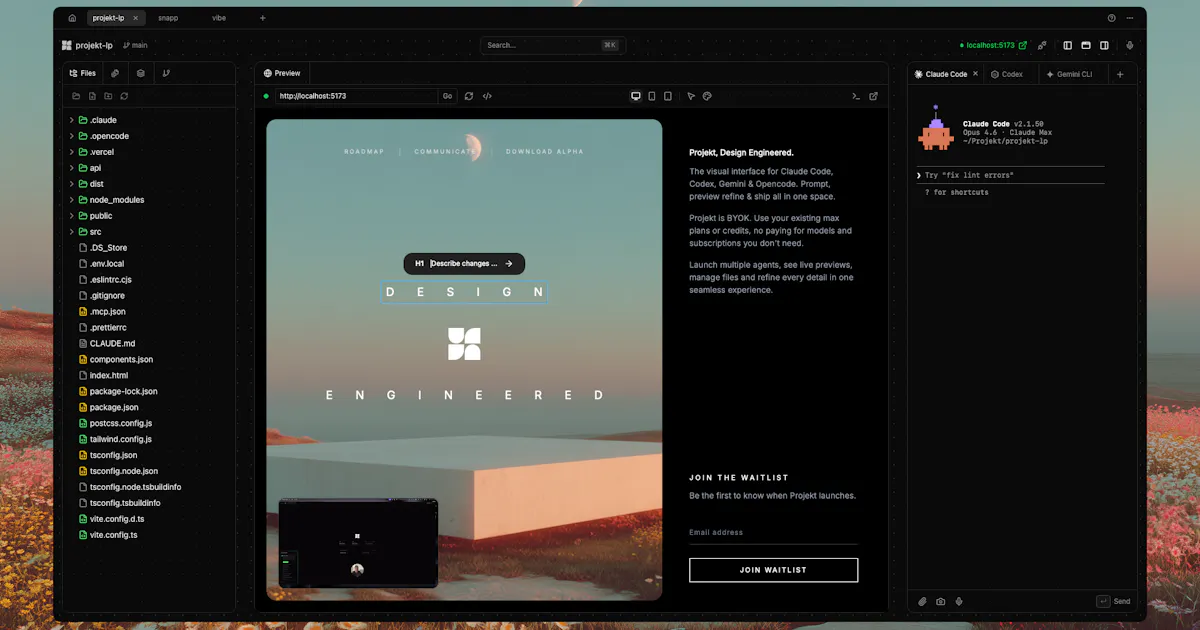Click the connection plug icon
1200x630 pixels.
1042,45
